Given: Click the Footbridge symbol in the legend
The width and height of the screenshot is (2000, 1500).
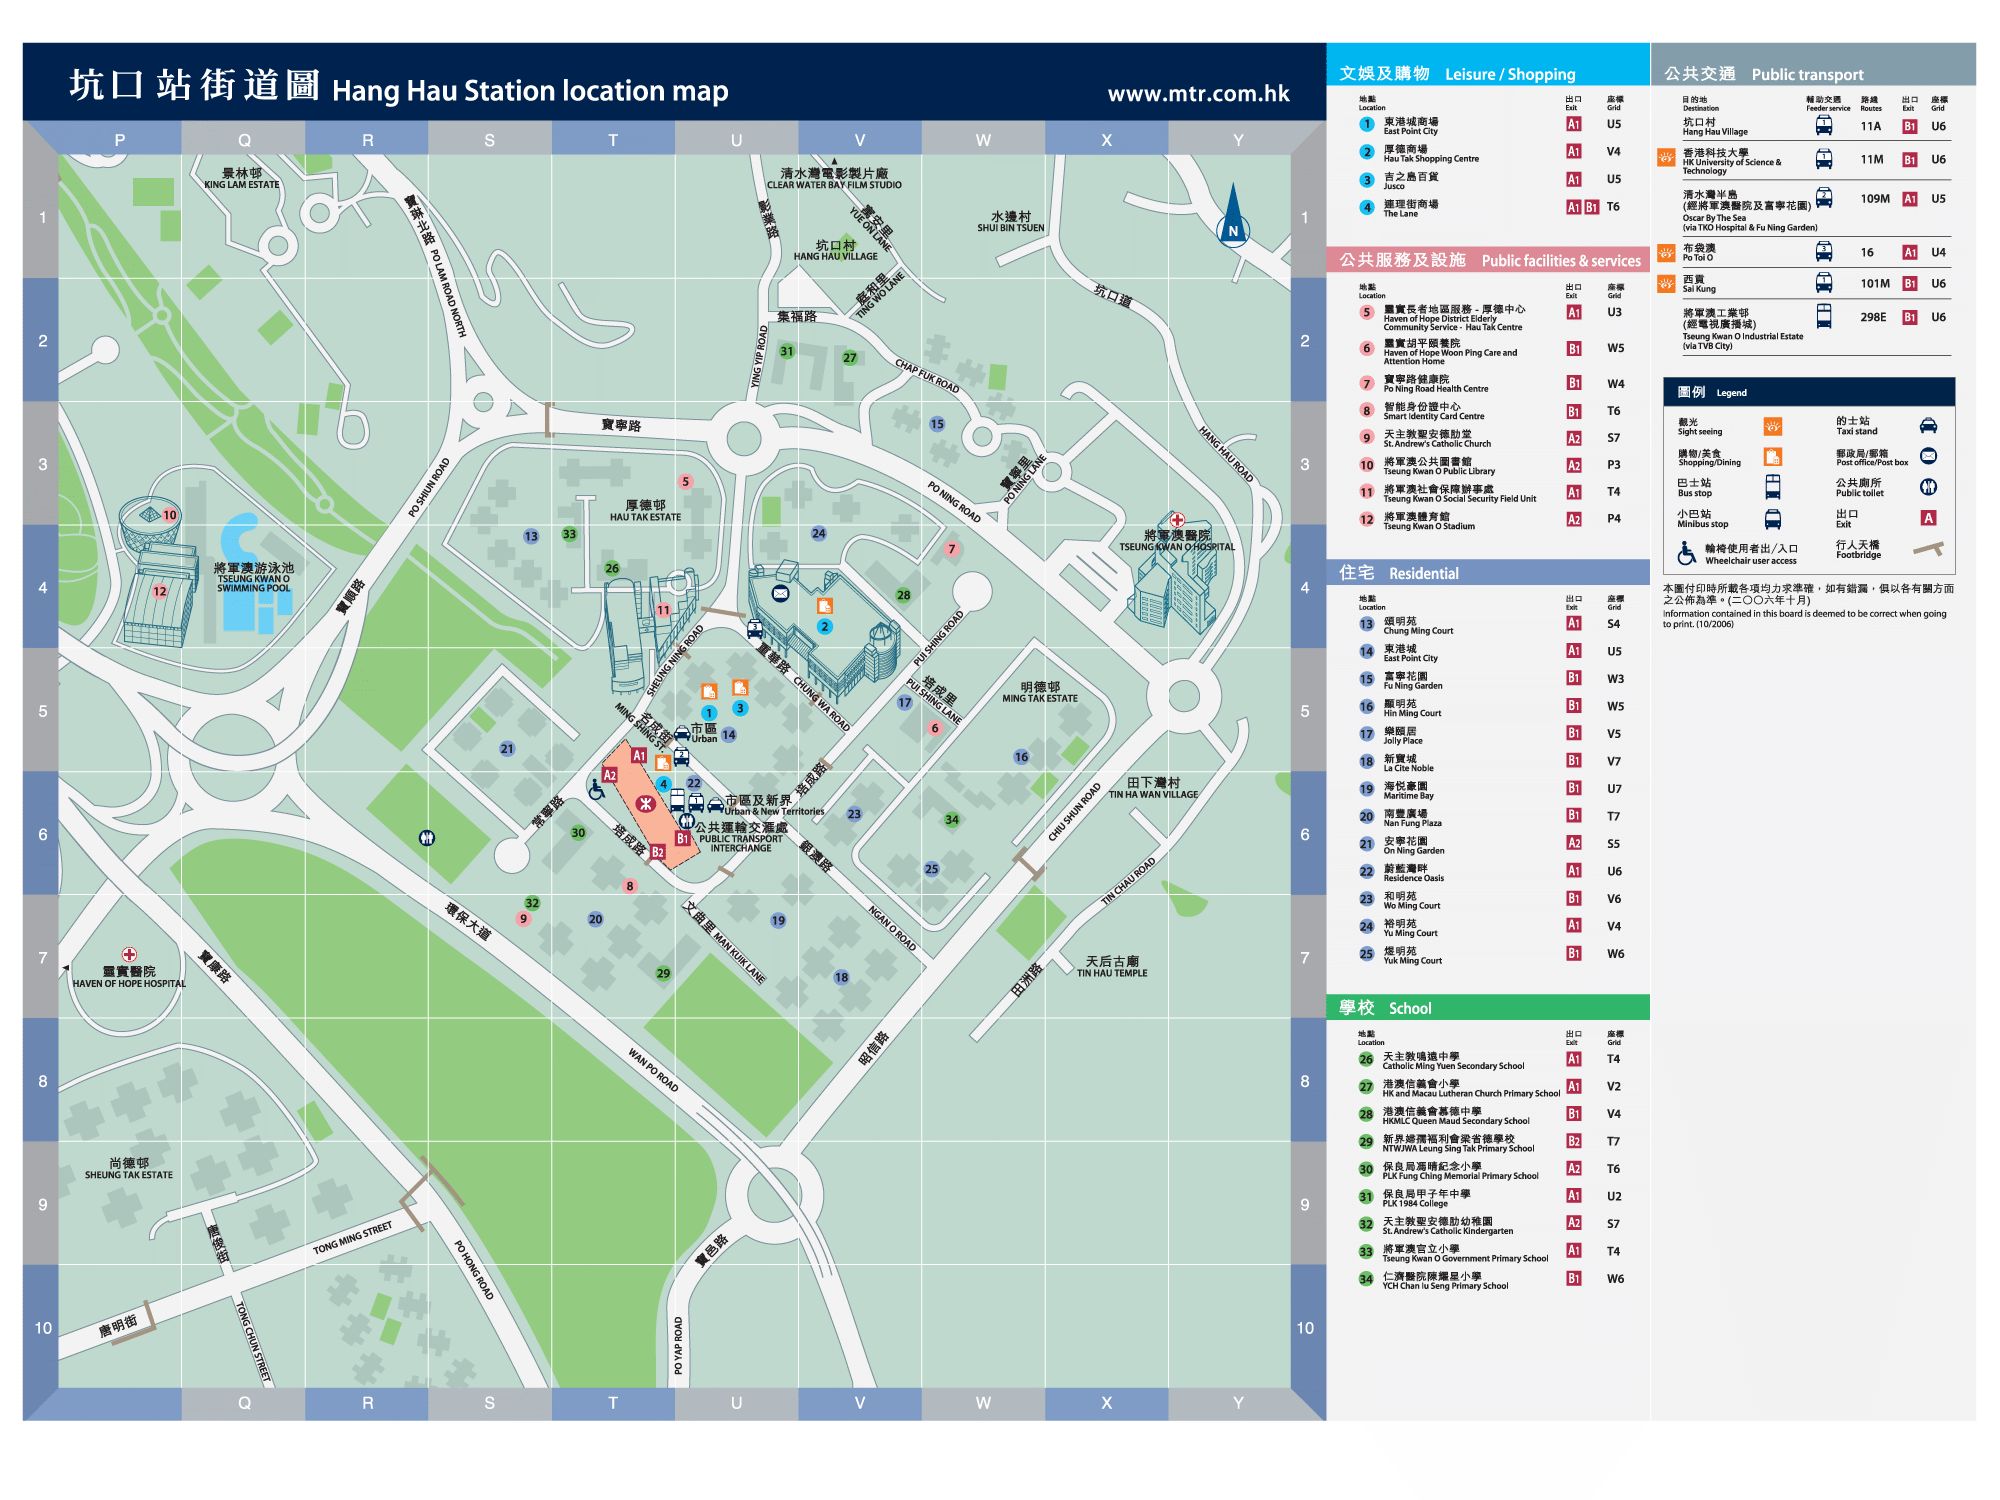Looking at the screenshot, I should [1927, 549].
